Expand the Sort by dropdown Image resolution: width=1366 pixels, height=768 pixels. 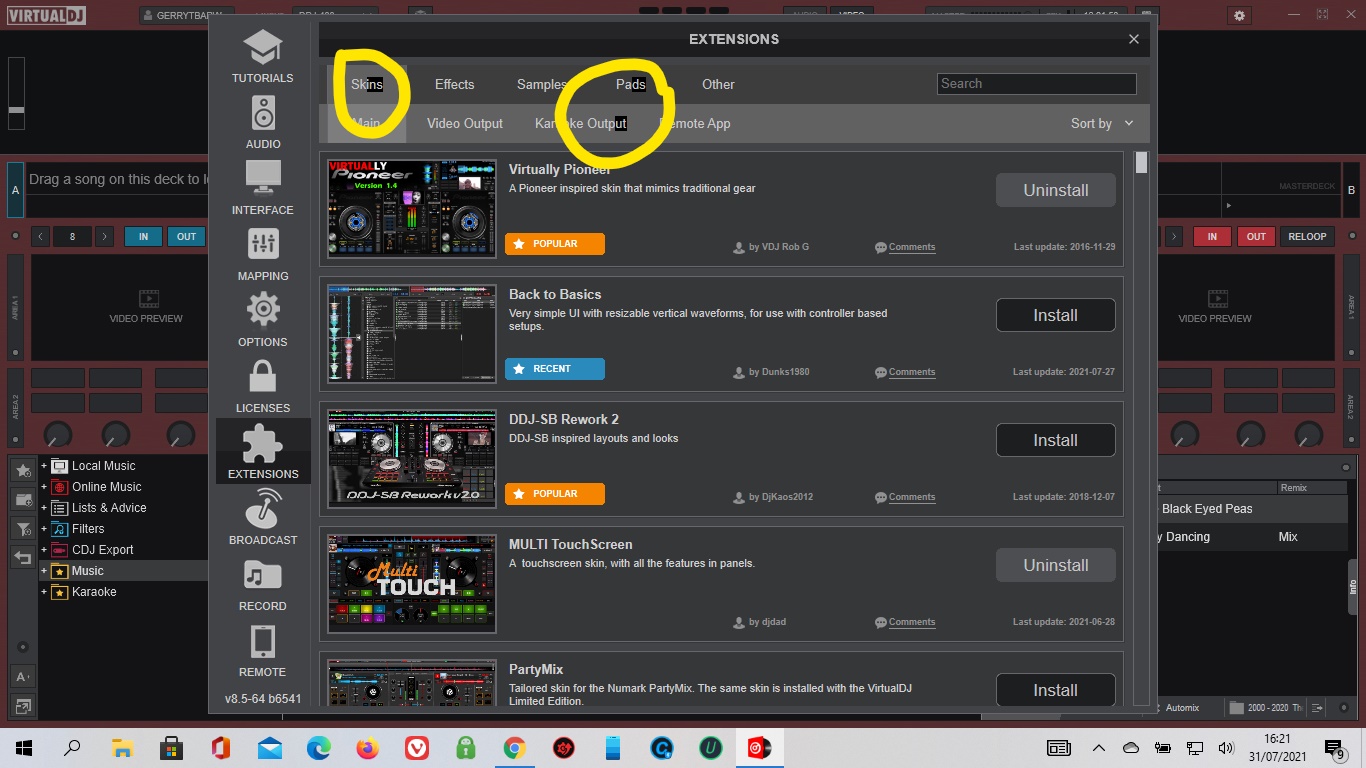(x=1102, y=123)
